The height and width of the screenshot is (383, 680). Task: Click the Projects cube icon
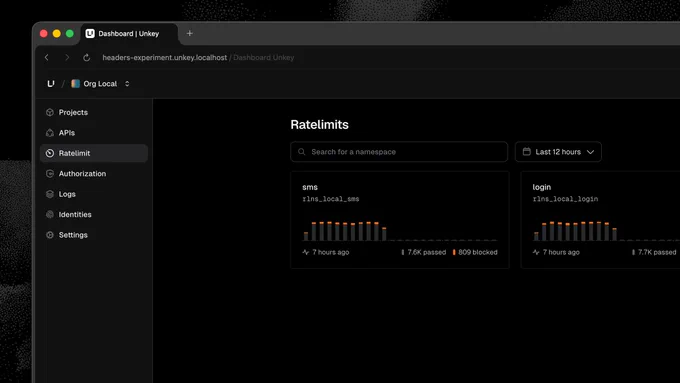(x=50, y=112)
